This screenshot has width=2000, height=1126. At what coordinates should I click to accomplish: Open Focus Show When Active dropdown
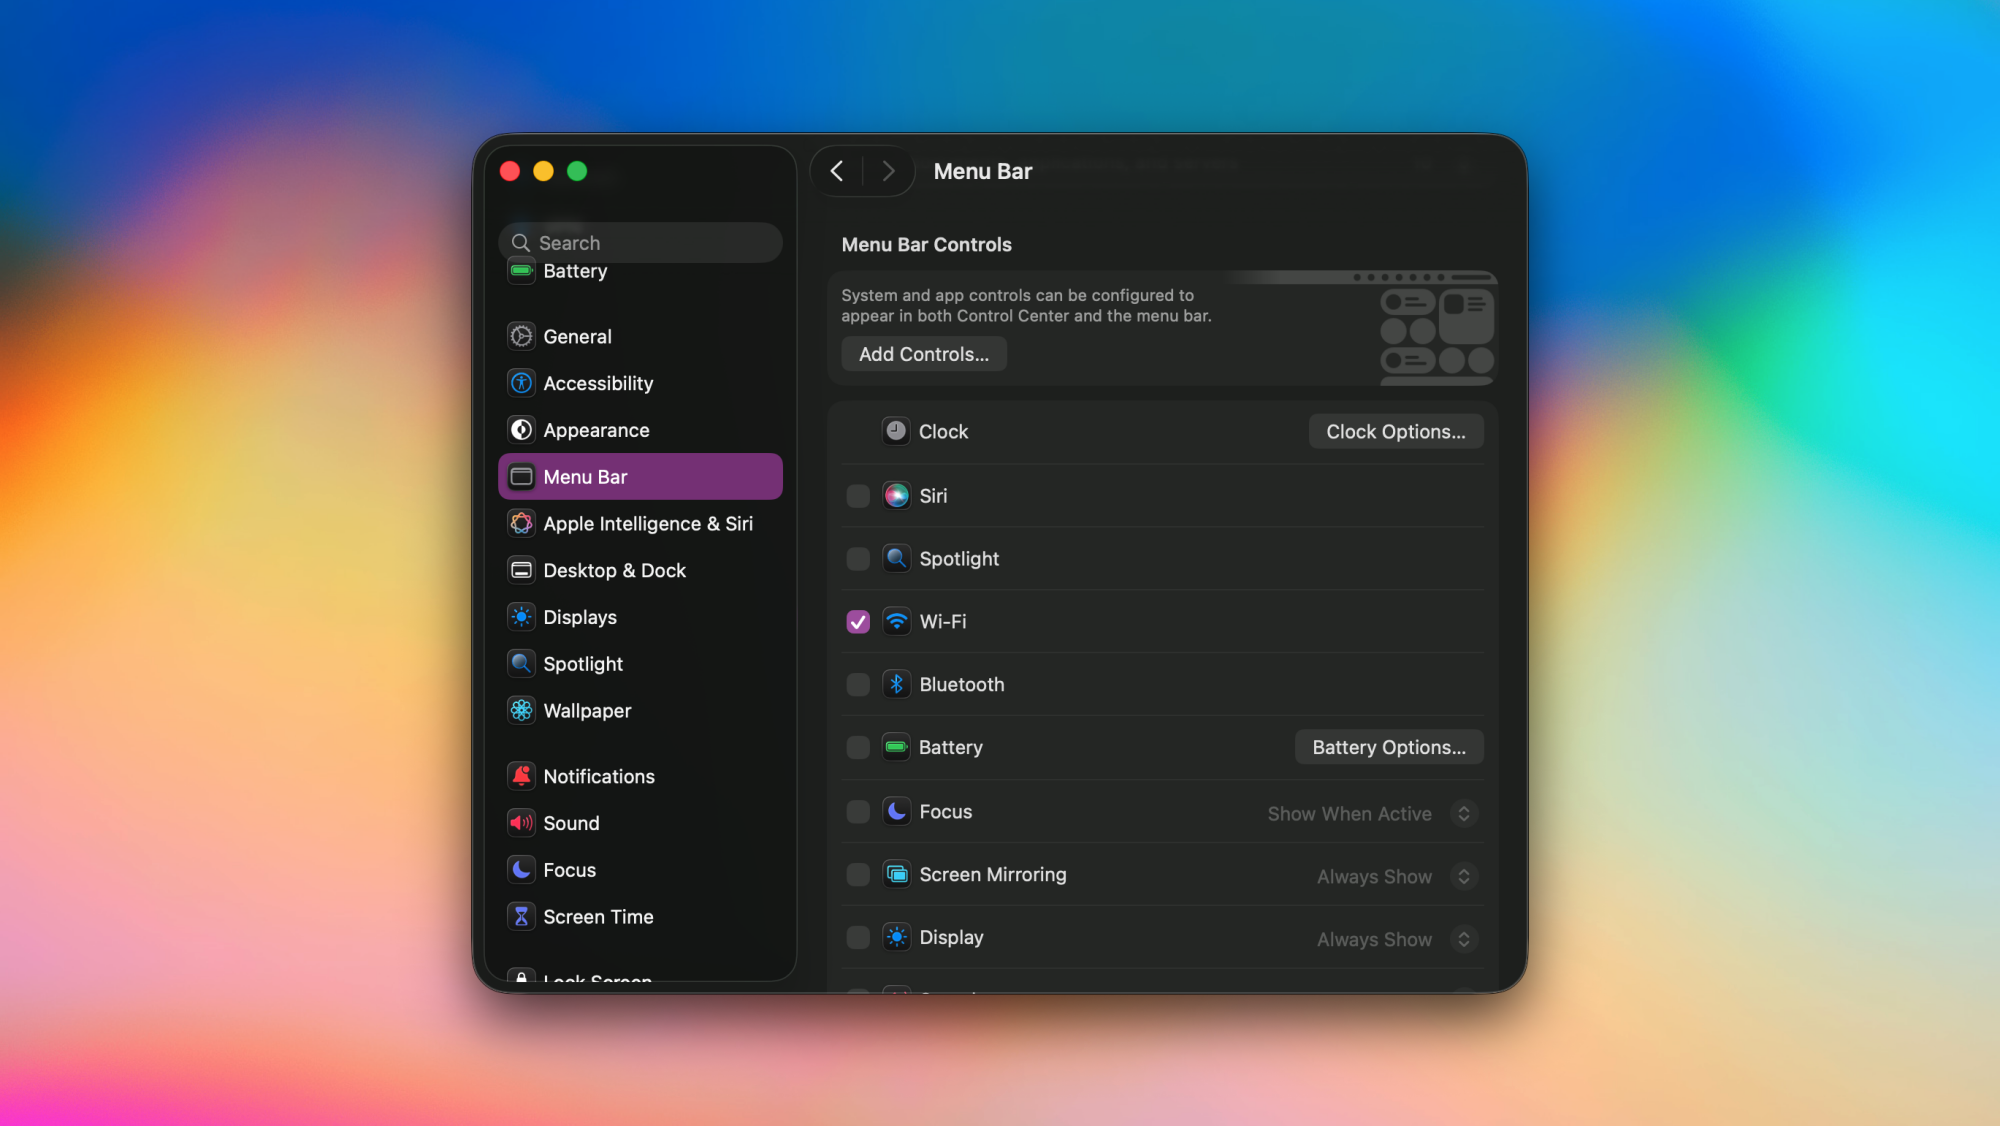tap(1463, 813)
